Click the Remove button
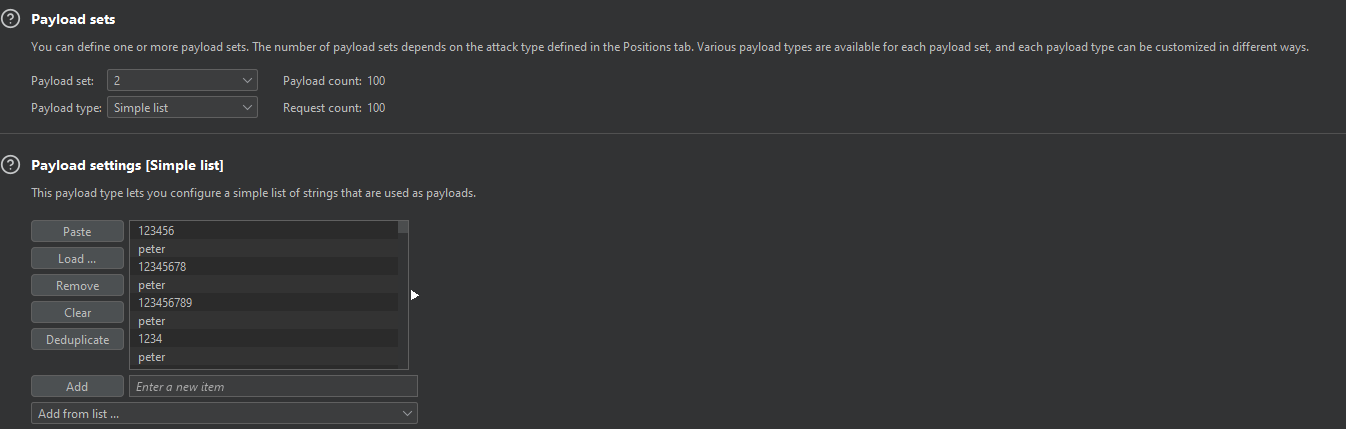The height and width of the screenshot is (429, 1346). (77, 286)
